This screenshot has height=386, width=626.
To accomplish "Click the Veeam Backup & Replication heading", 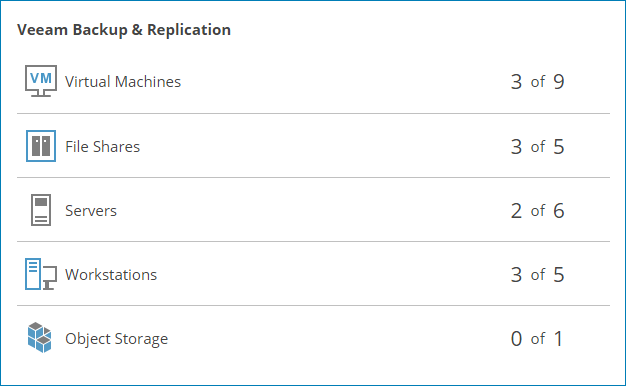I will coord(124,30).
